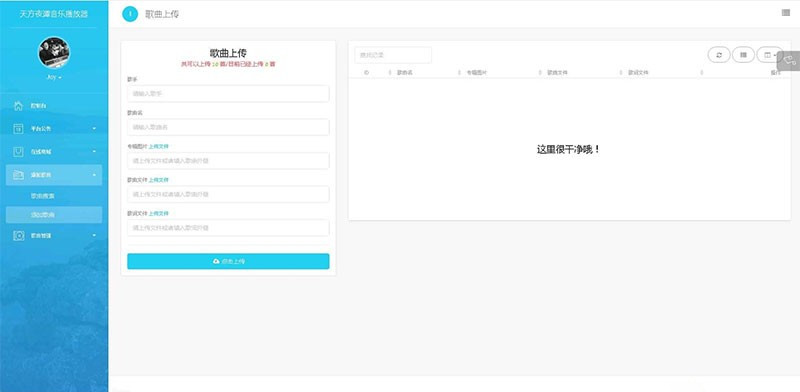Click the 上传文件 link beside album image label
The height and width of the screenshot is (392, 800).
(159, 146)
